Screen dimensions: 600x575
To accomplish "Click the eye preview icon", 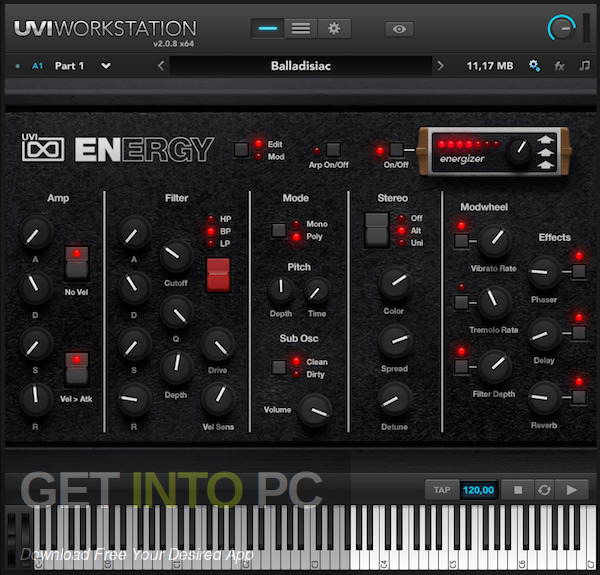I will pyautogui.click(x=399, y=29).
